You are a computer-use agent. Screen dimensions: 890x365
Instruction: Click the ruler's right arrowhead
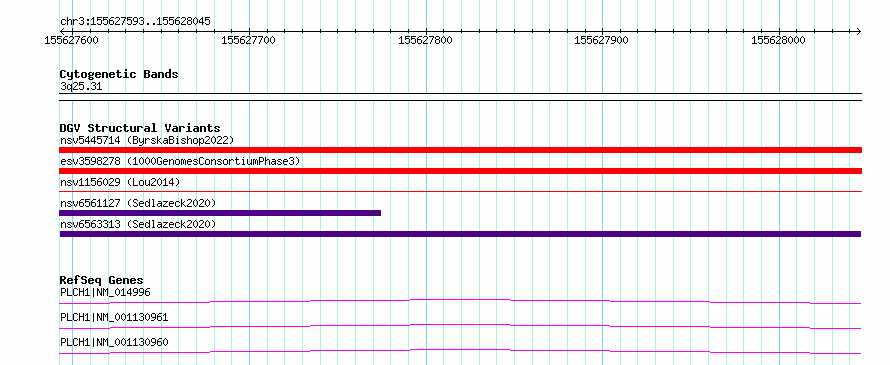858,31
